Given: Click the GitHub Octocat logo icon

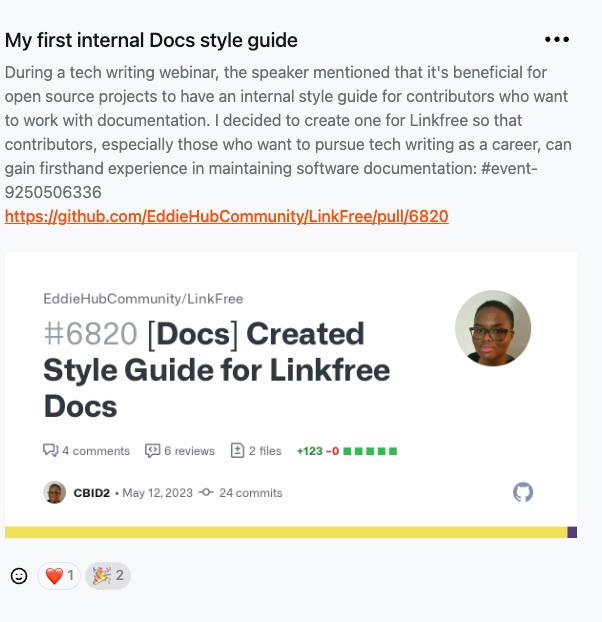Looking at the screenshot, I should pyautogui.click(x=523, y=492).
